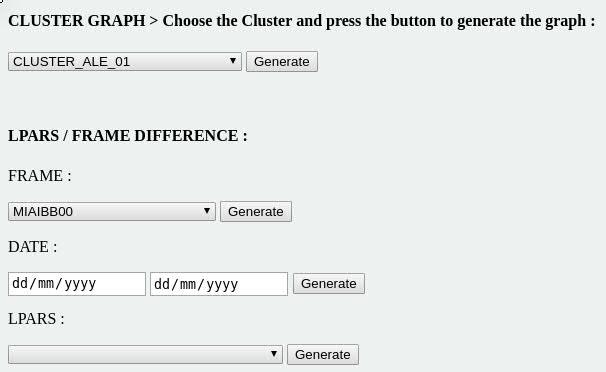
Task: Click the LPARS : label
Action: pos(36,319)
